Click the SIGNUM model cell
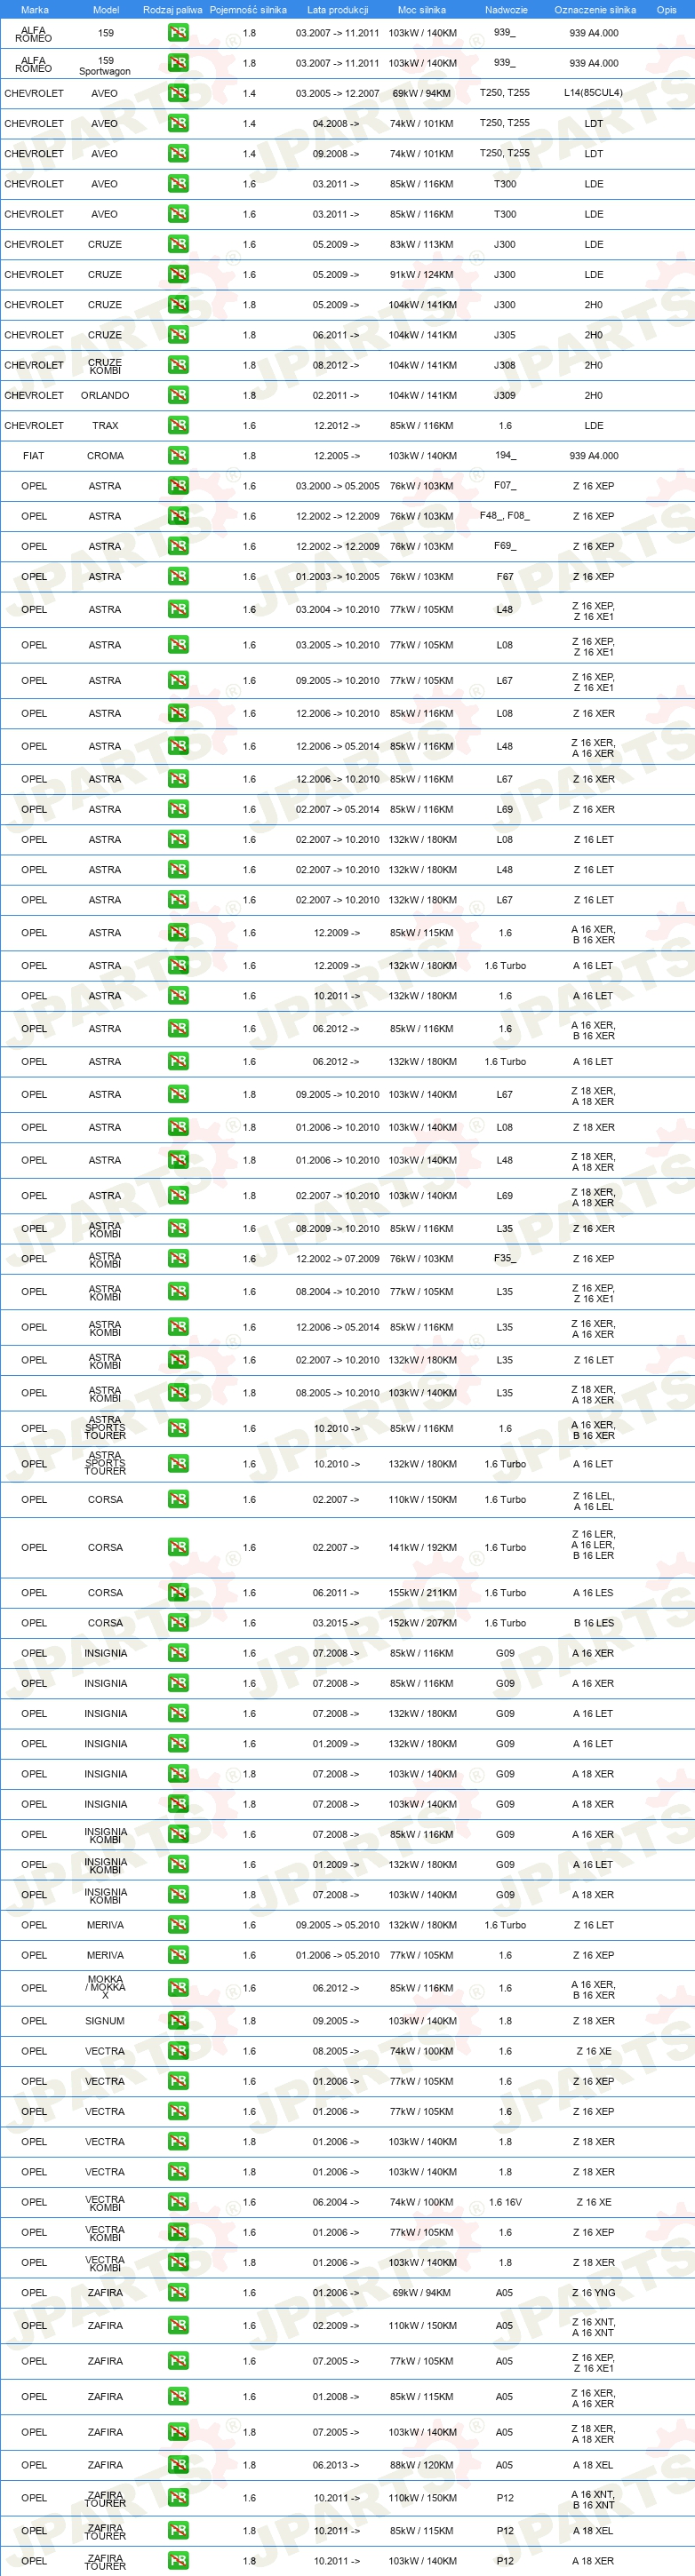 pos(105,2021)
